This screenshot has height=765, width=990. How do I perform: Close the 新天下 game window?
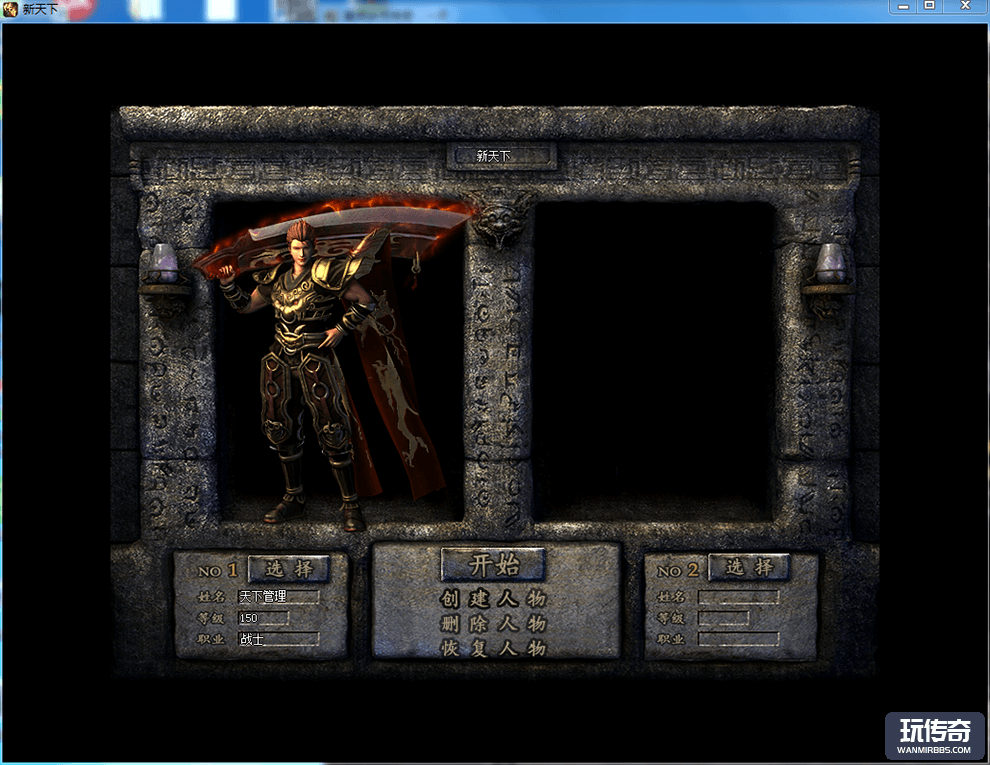965,6
